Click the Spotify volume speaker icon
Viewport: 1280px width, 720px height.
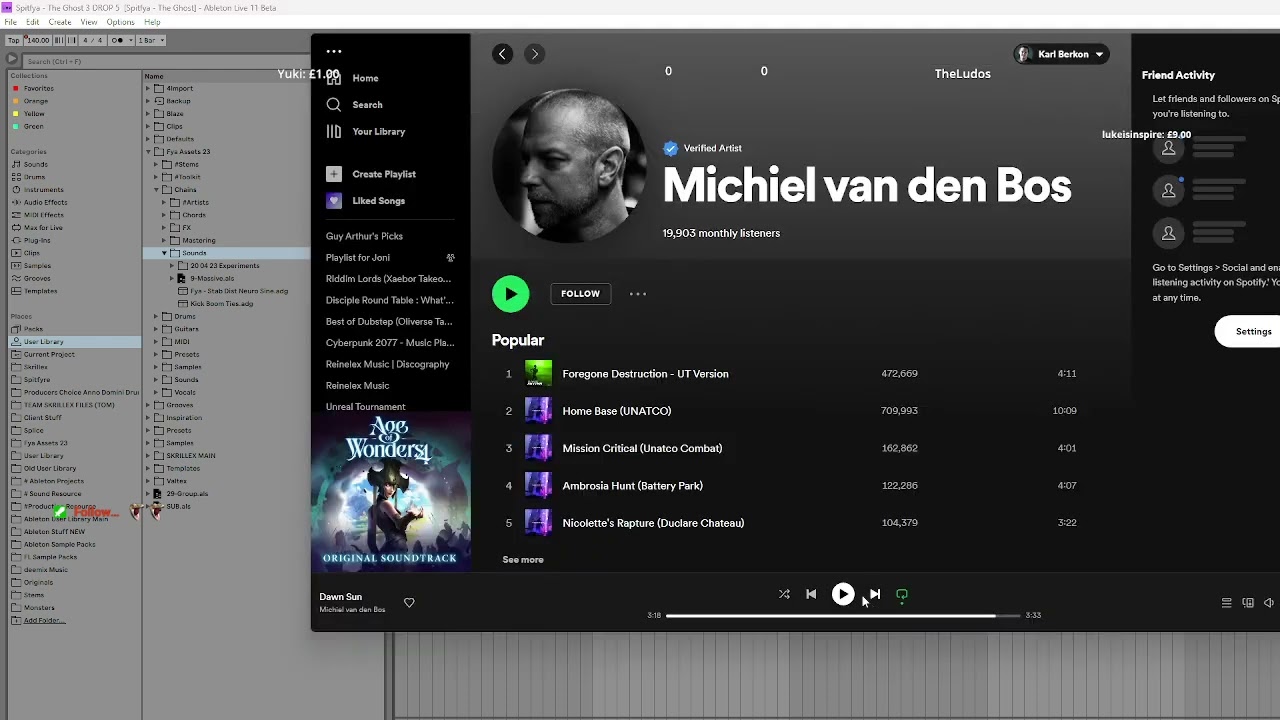1269,603
